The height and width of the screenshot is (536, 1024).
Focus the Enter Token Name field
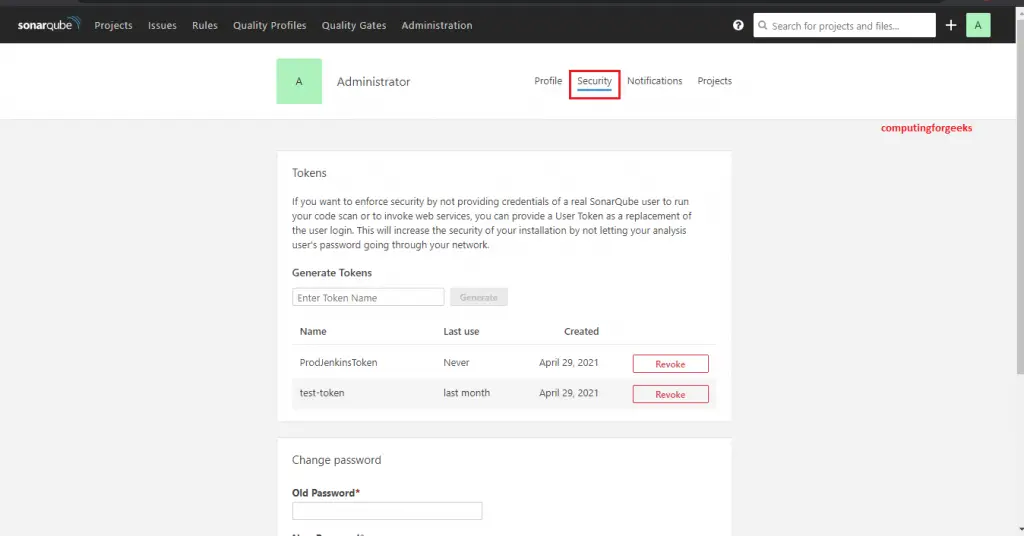pyautogui.click(x=368, y=297)
